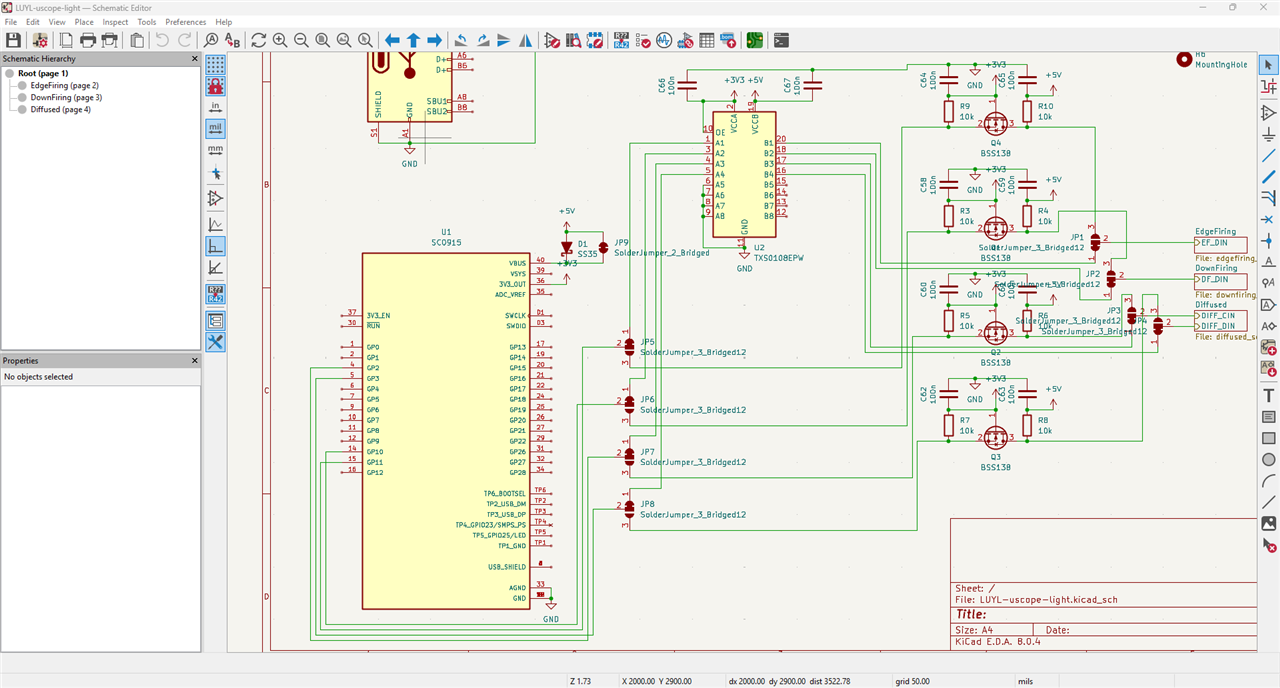Screen dimensions: 1280x688
Task: Switch units to inches
Action: coord(215,107)
